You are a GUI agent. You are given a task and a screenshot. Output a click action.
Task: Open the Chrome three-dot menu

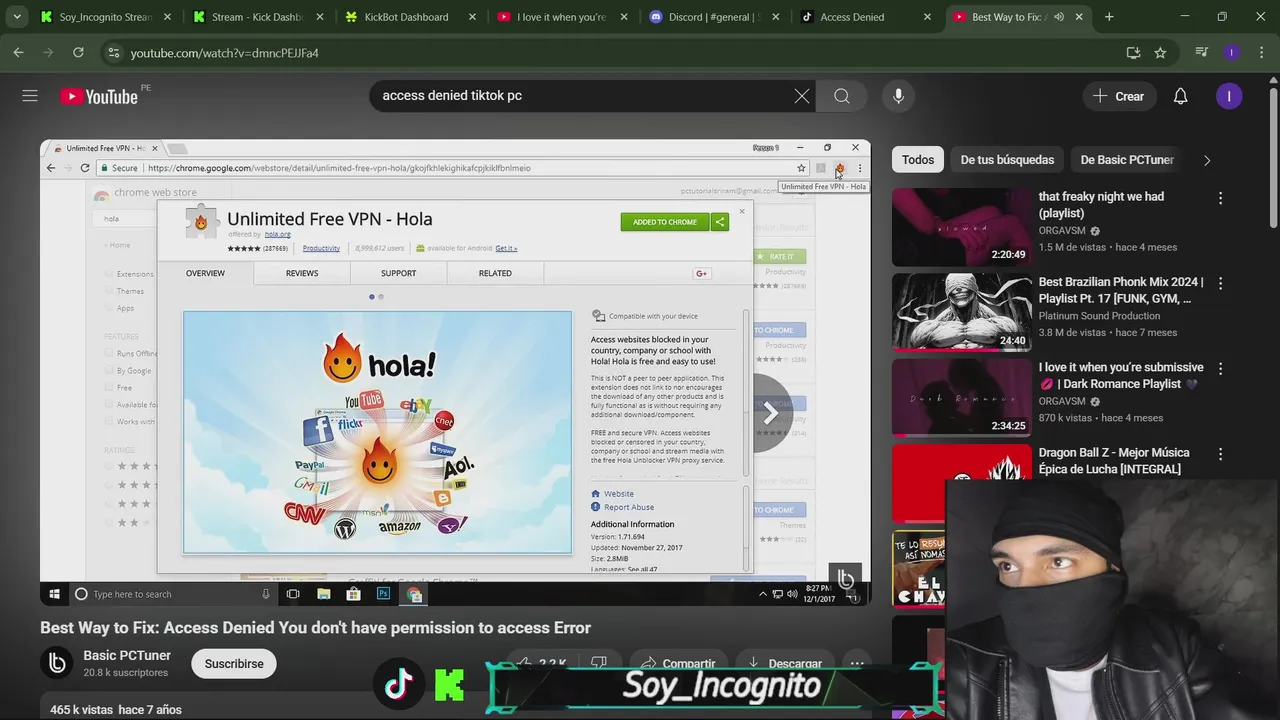coord(1260,53)
